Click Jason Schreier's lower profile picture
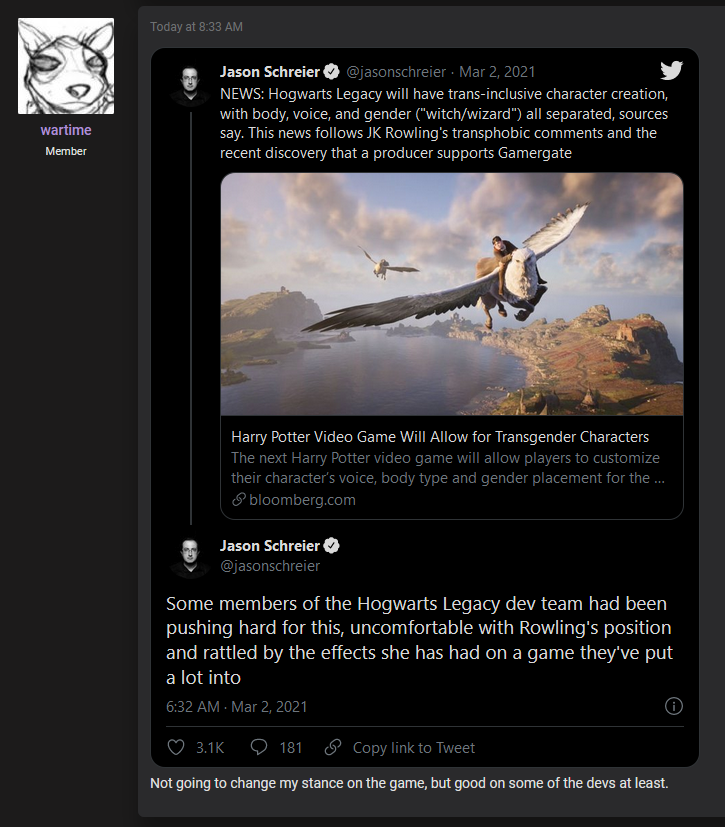 tap(190, 557)
